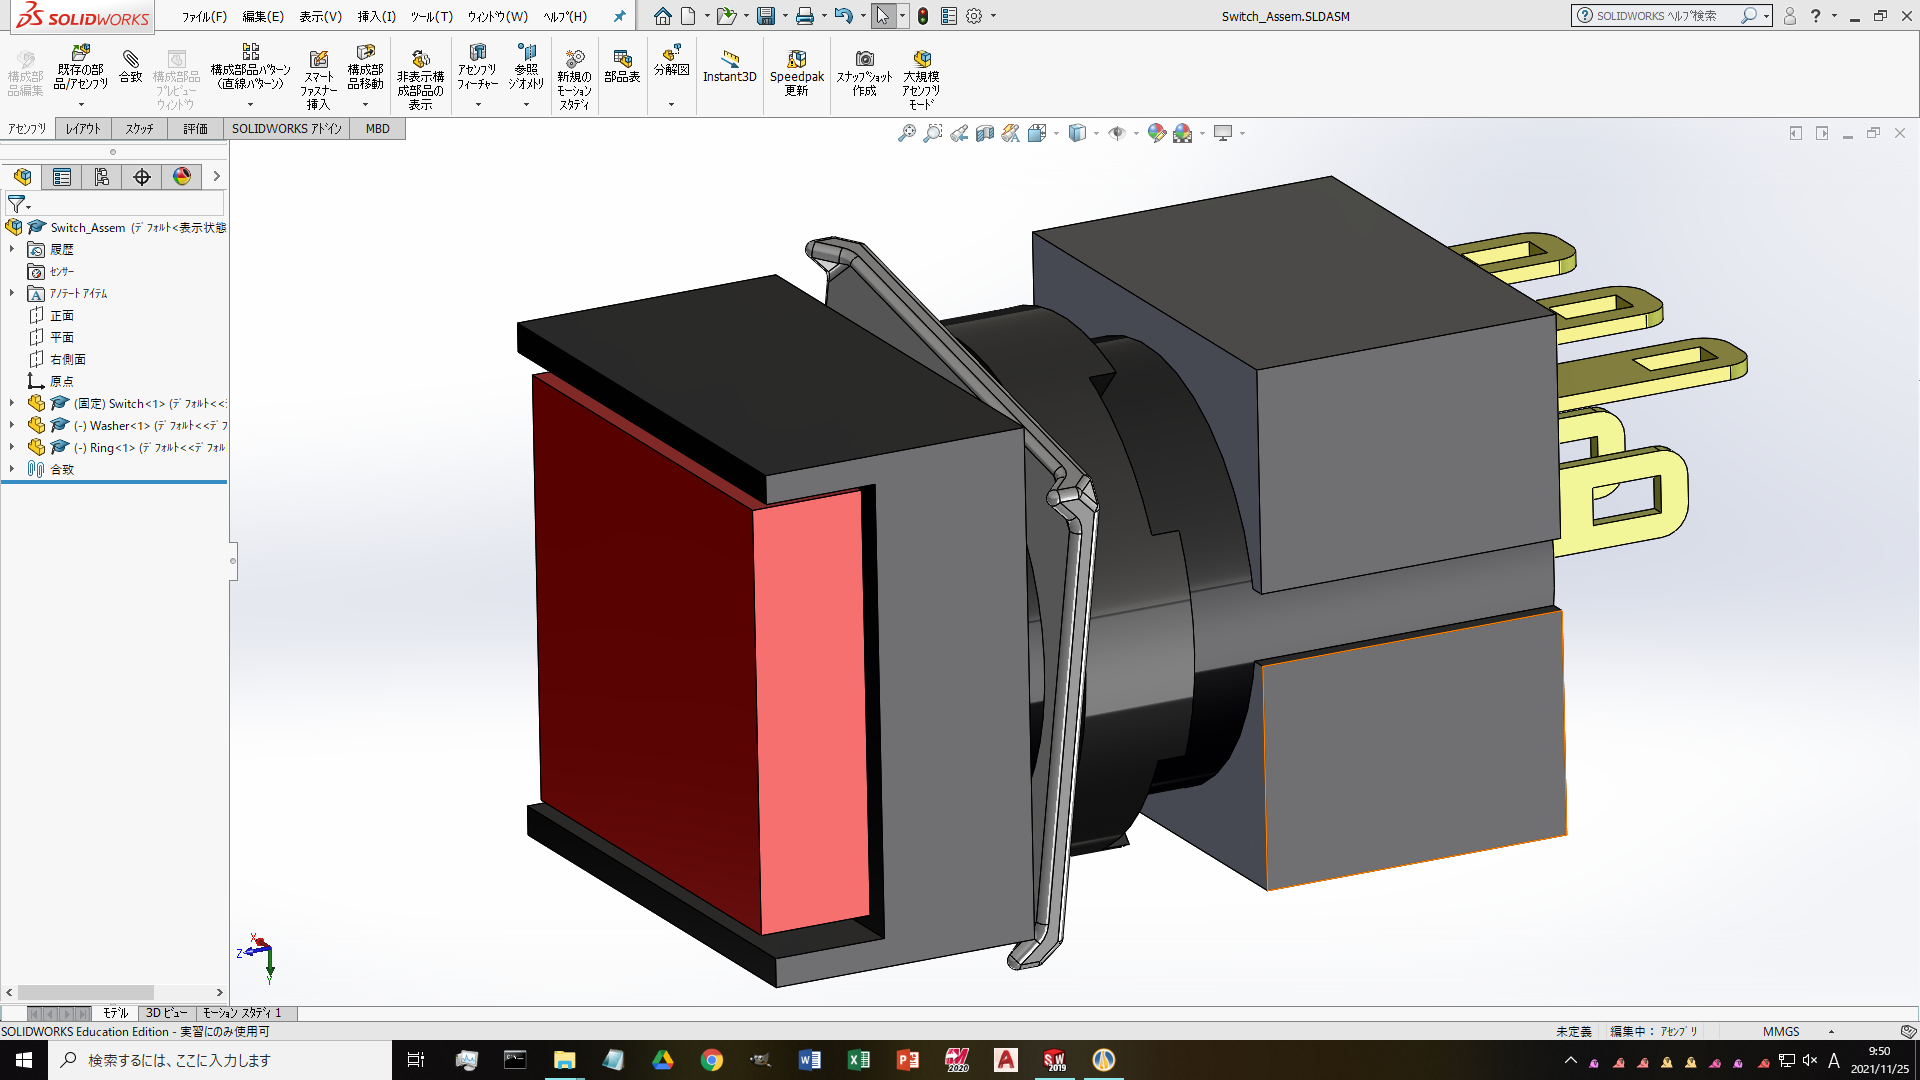The image size is (1920, 1080).
Task: Click the Mate (合致) paperclip tool
Action: (x=131, y=66)
